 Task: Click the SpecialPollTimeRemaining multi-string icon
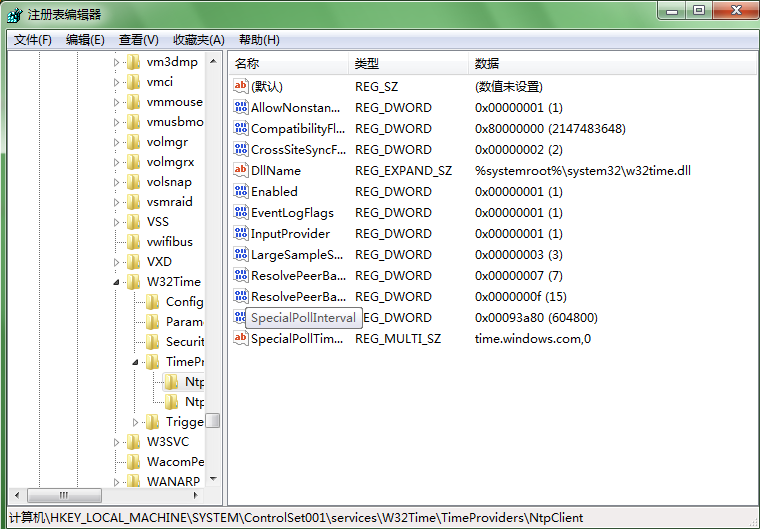(x=240, y=338)
